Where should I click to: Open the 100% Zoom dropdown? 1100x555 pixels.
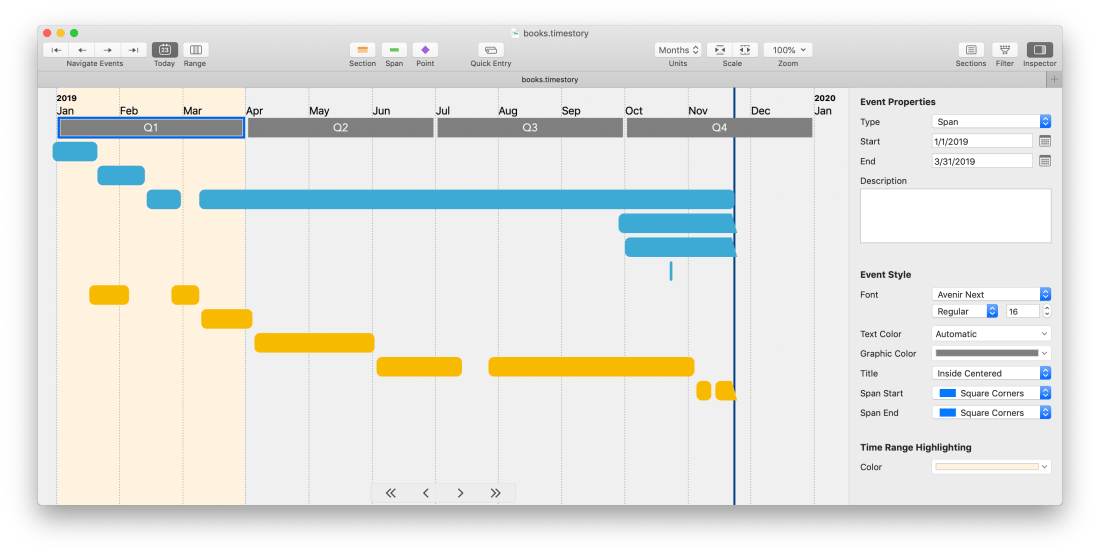pos(788,49)
